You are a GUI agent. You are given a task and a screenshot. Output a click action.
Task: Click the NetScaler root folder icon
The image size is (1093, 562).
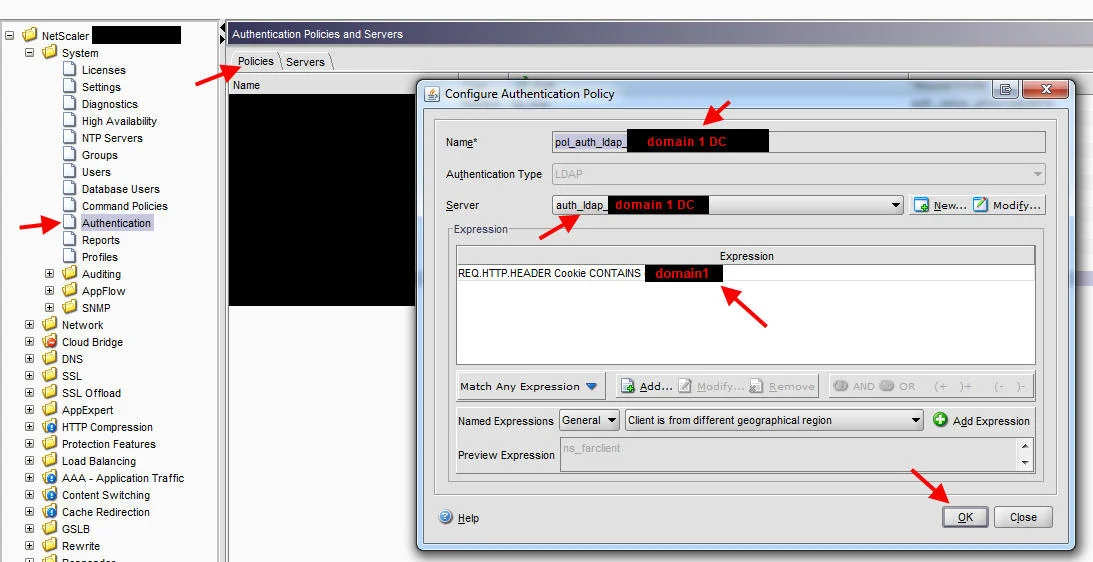point(29,36)
